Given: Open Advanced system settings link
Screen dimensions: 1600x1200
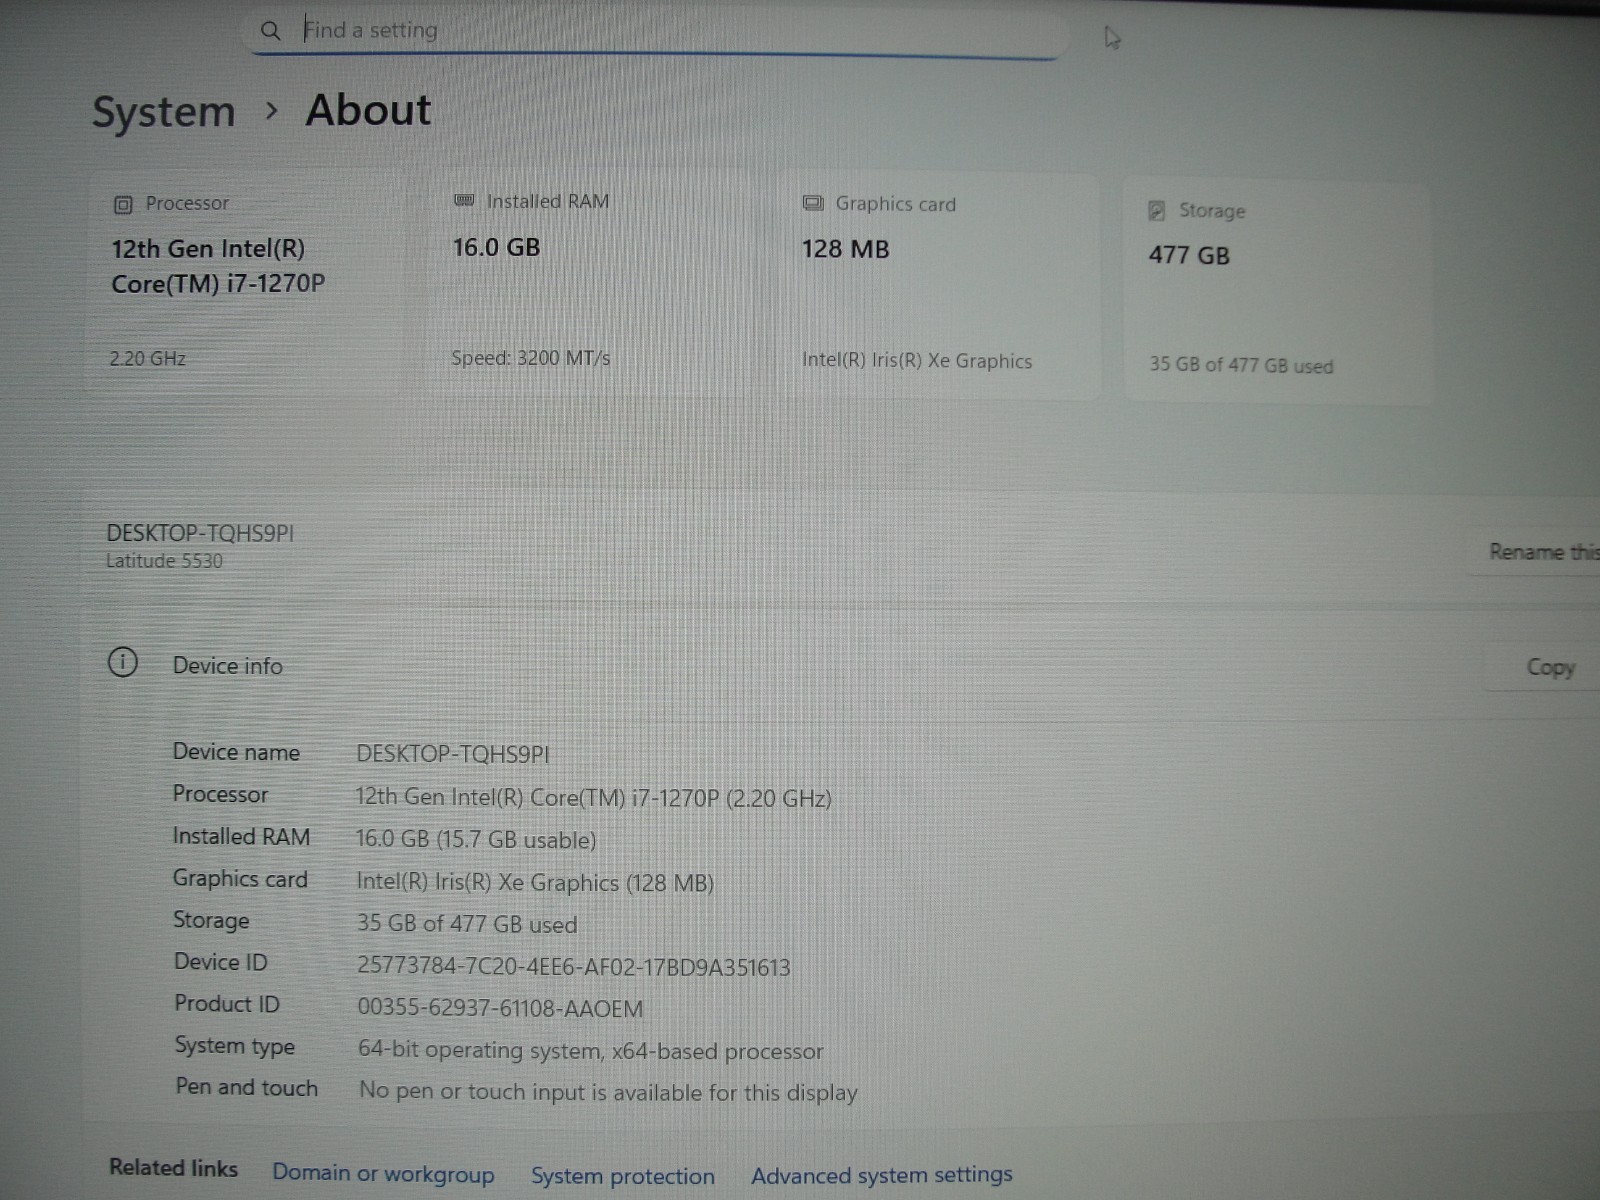Looking at the screenshot, I should coord(882,1175).
